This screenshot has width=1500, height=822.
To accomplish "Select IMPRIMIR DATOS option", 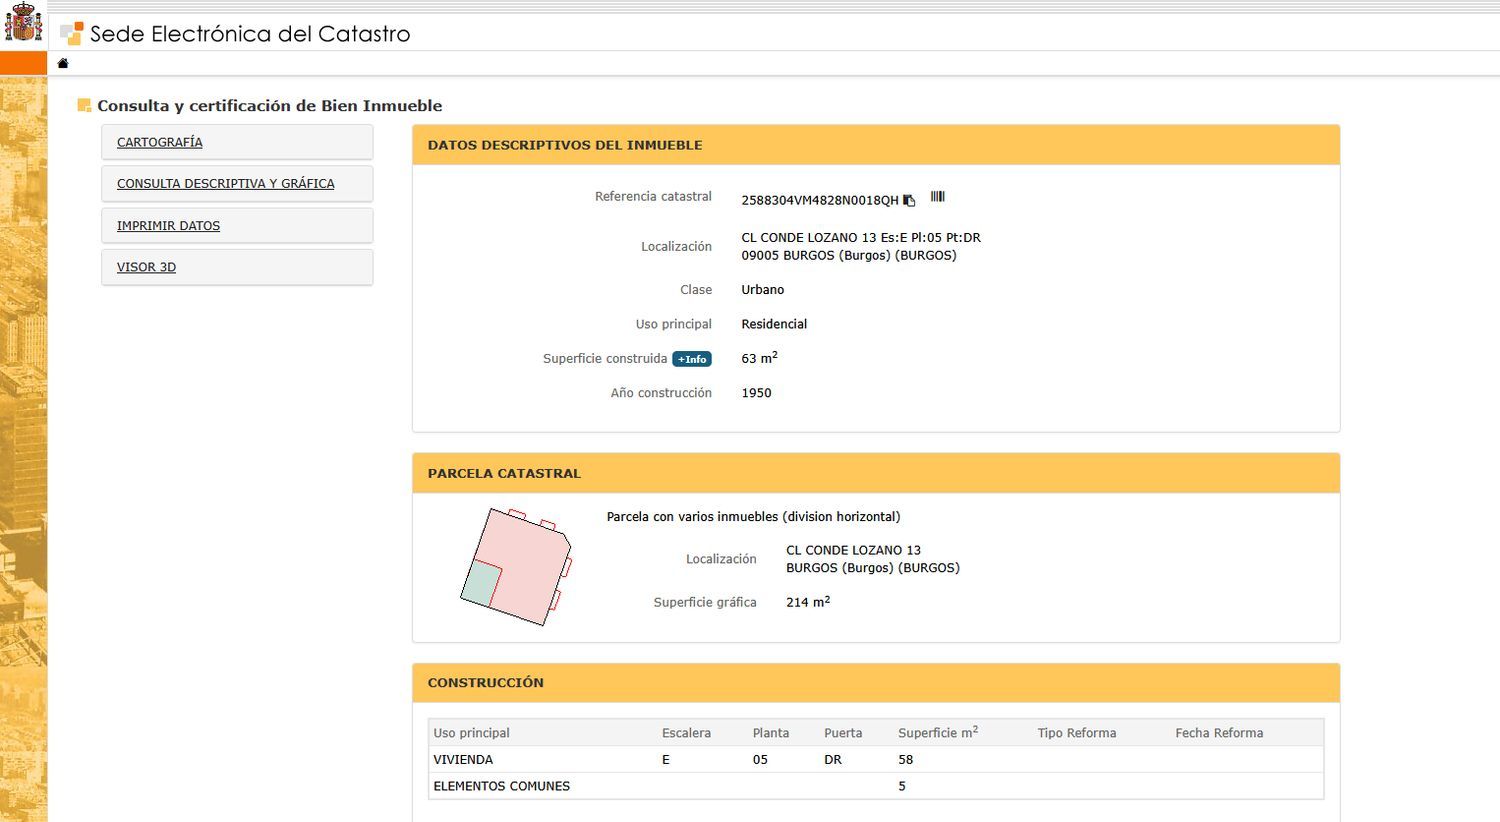I will coord(168,226).
